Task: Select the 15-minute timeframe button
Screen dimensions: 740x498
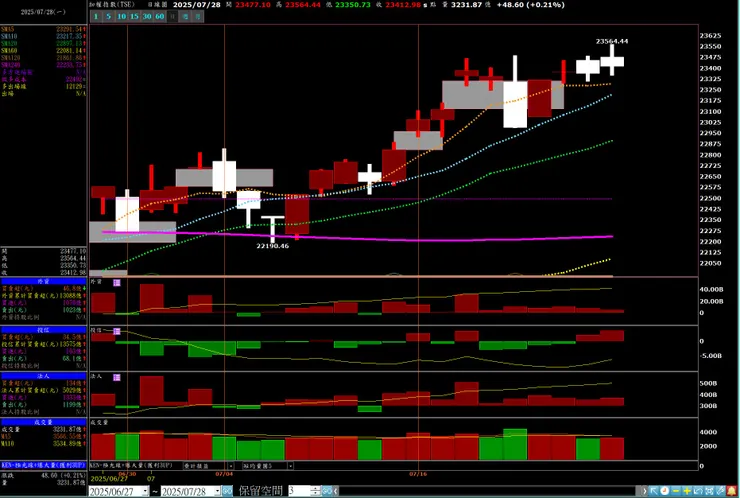Action: coord(134,17)
